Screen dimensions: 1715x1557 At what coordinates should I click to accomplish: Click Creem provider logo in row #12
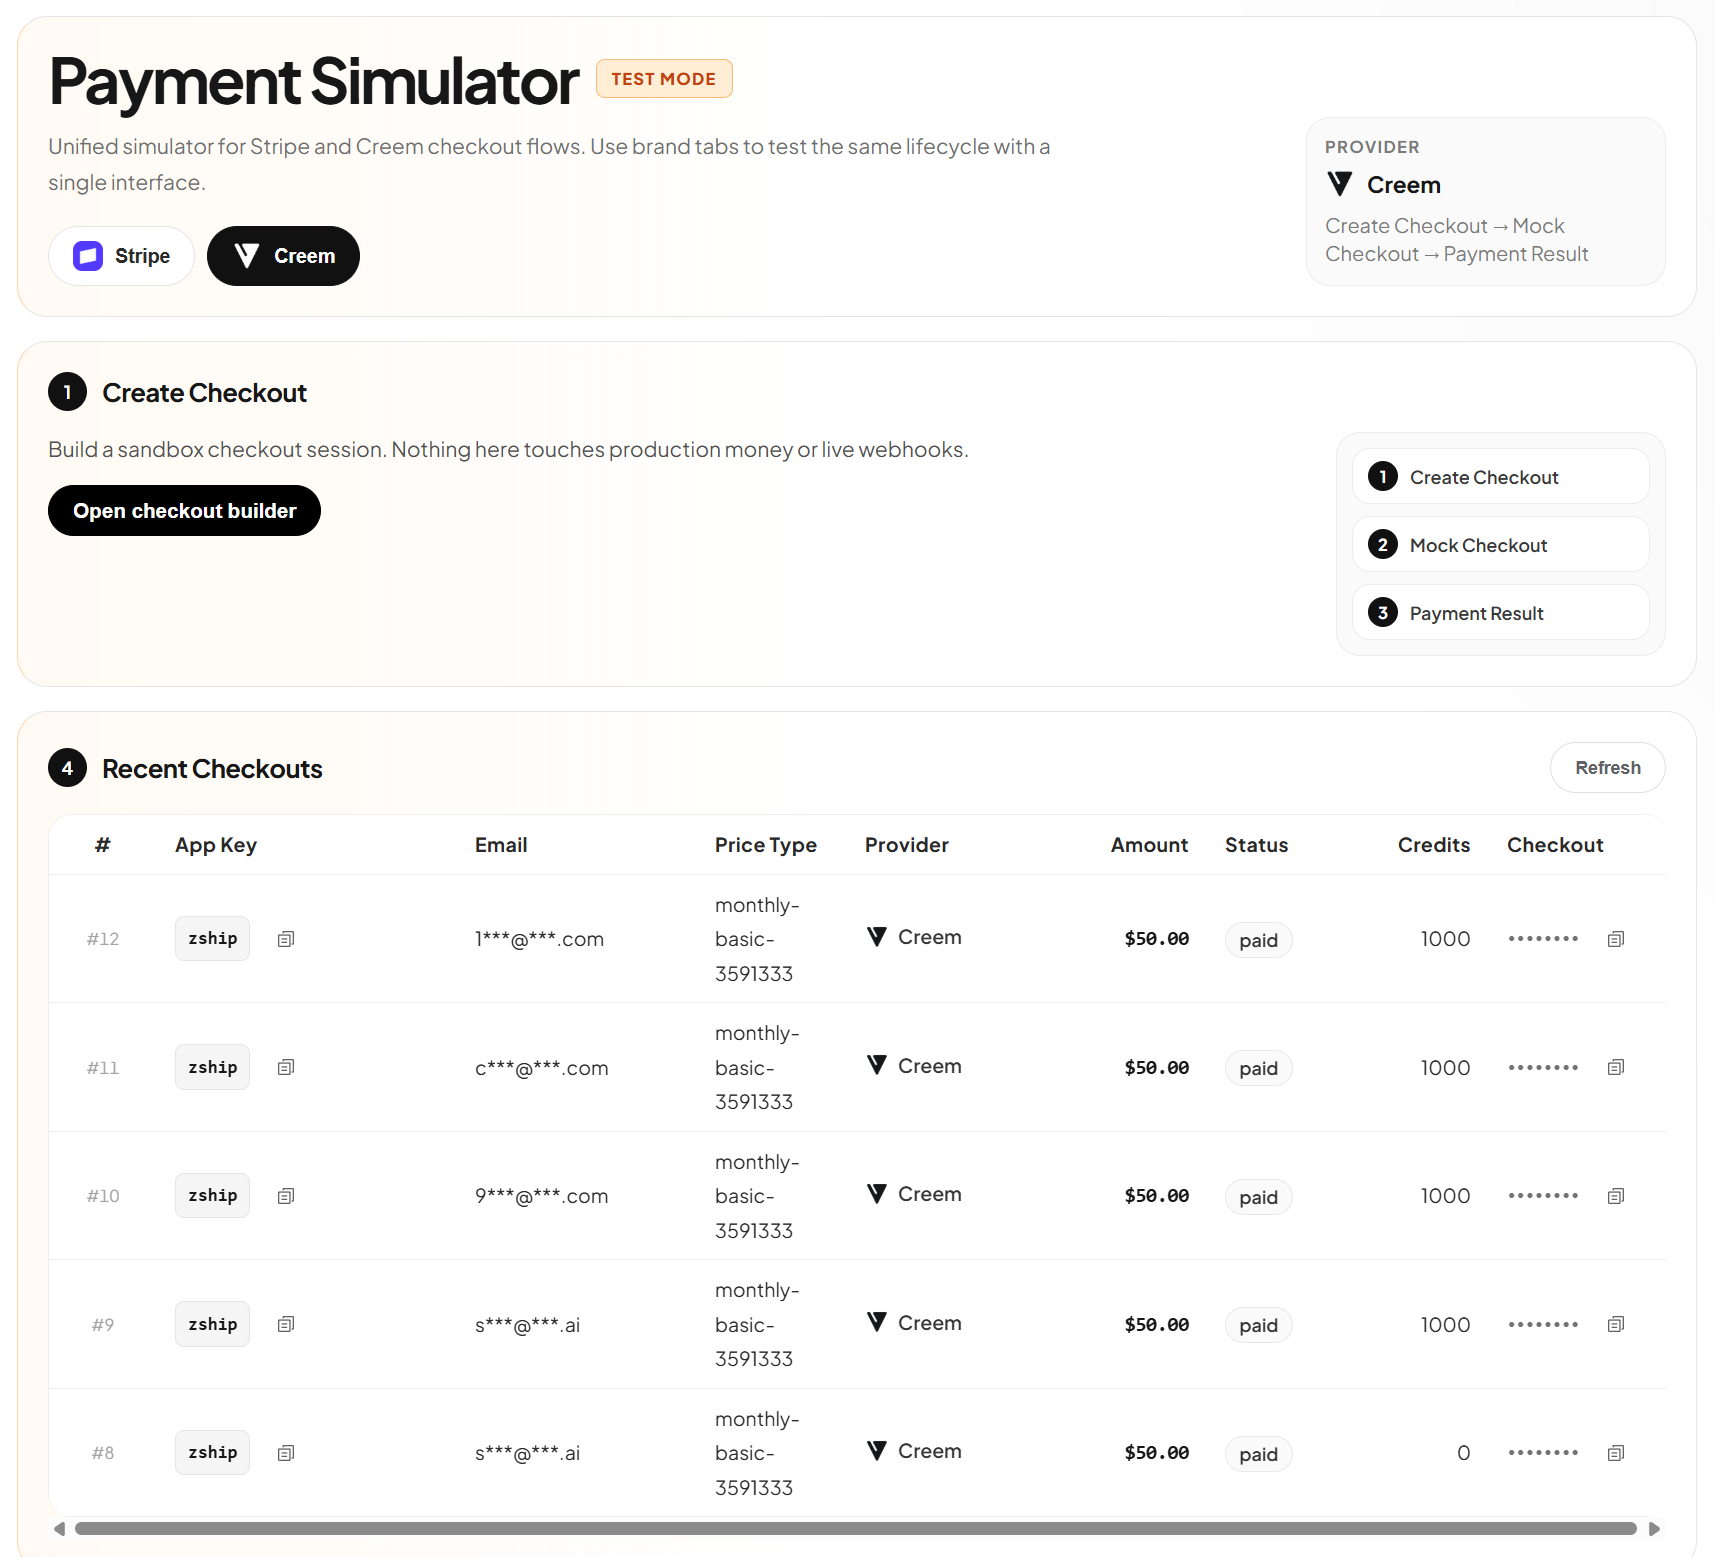(x=877, y=937)
